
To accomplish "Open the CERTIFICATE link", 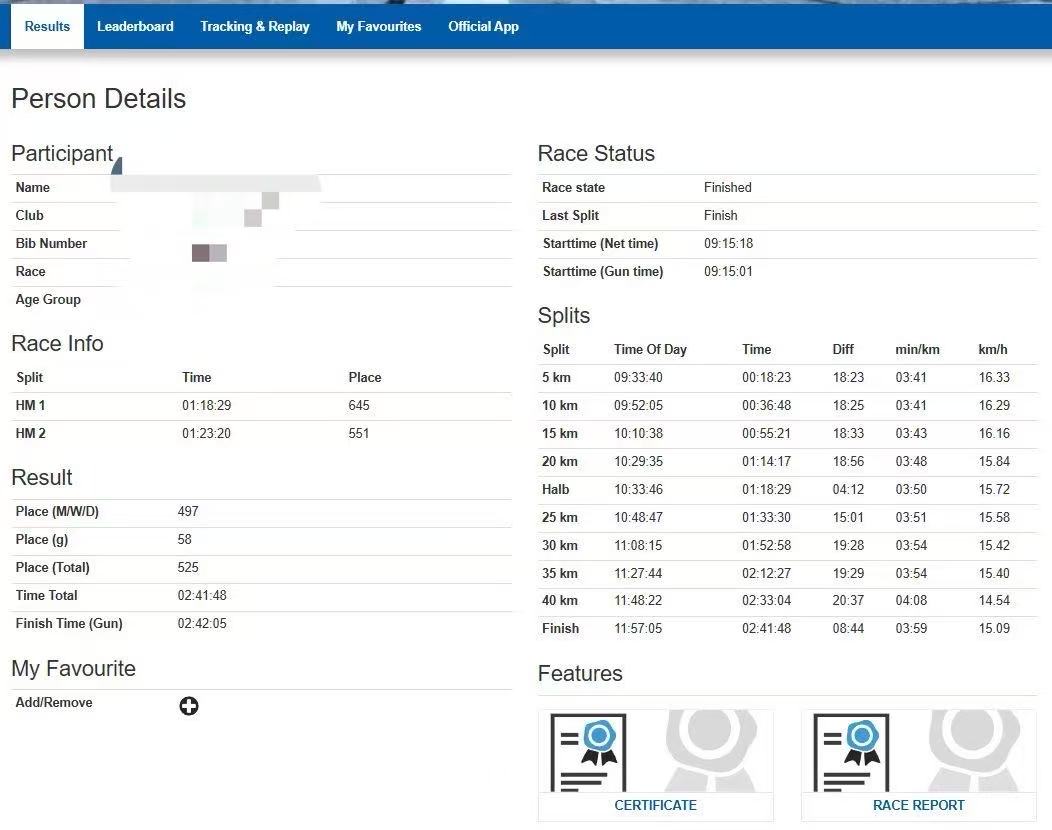I will [x=655, y=805].
